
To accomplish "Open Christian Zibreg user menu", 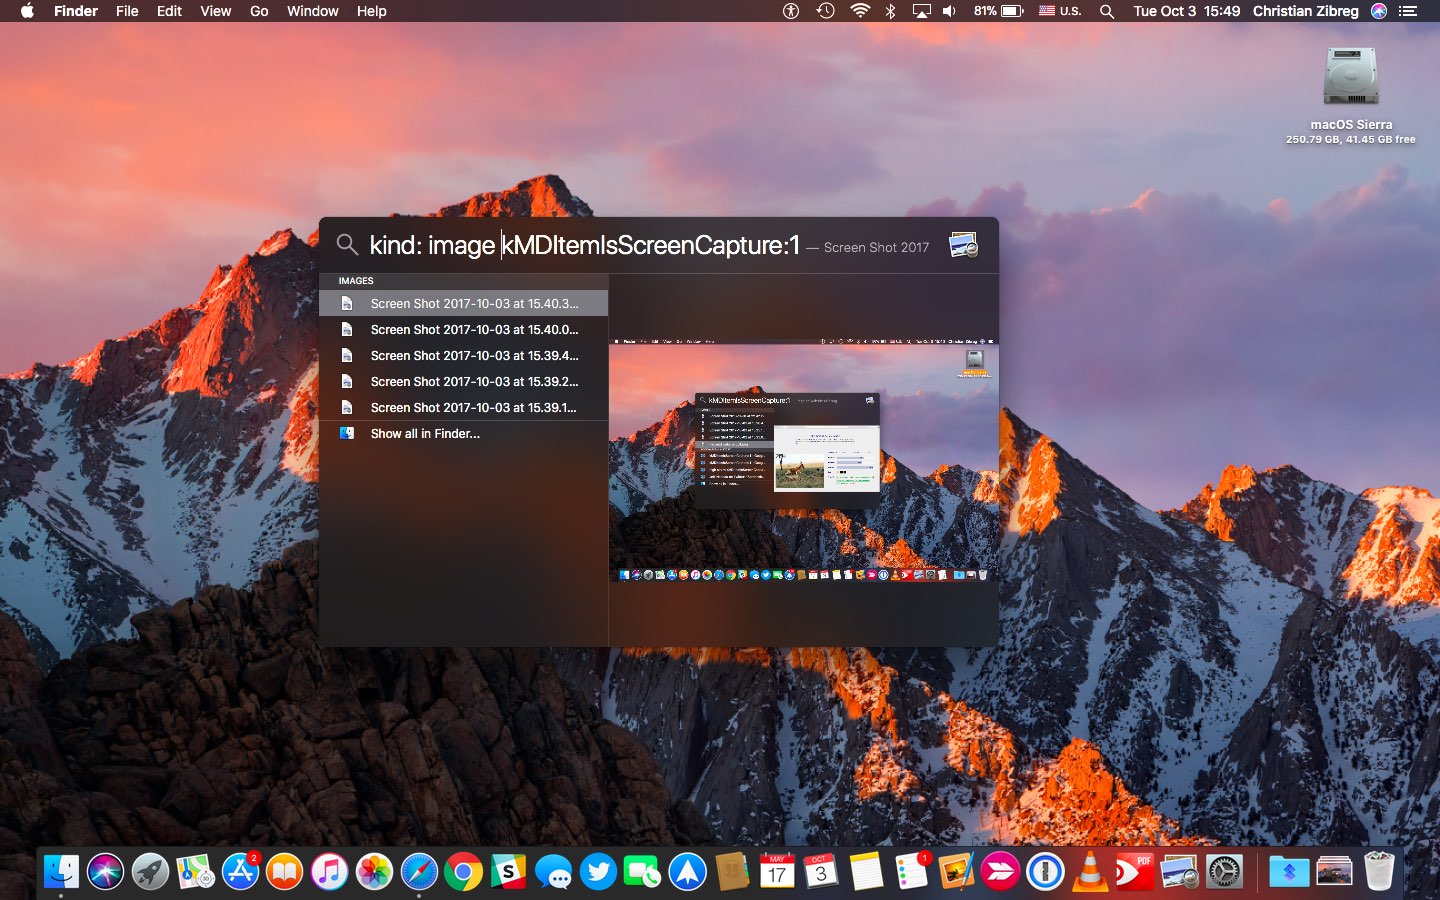I will pyautogui.click(x=1305, y=11).
